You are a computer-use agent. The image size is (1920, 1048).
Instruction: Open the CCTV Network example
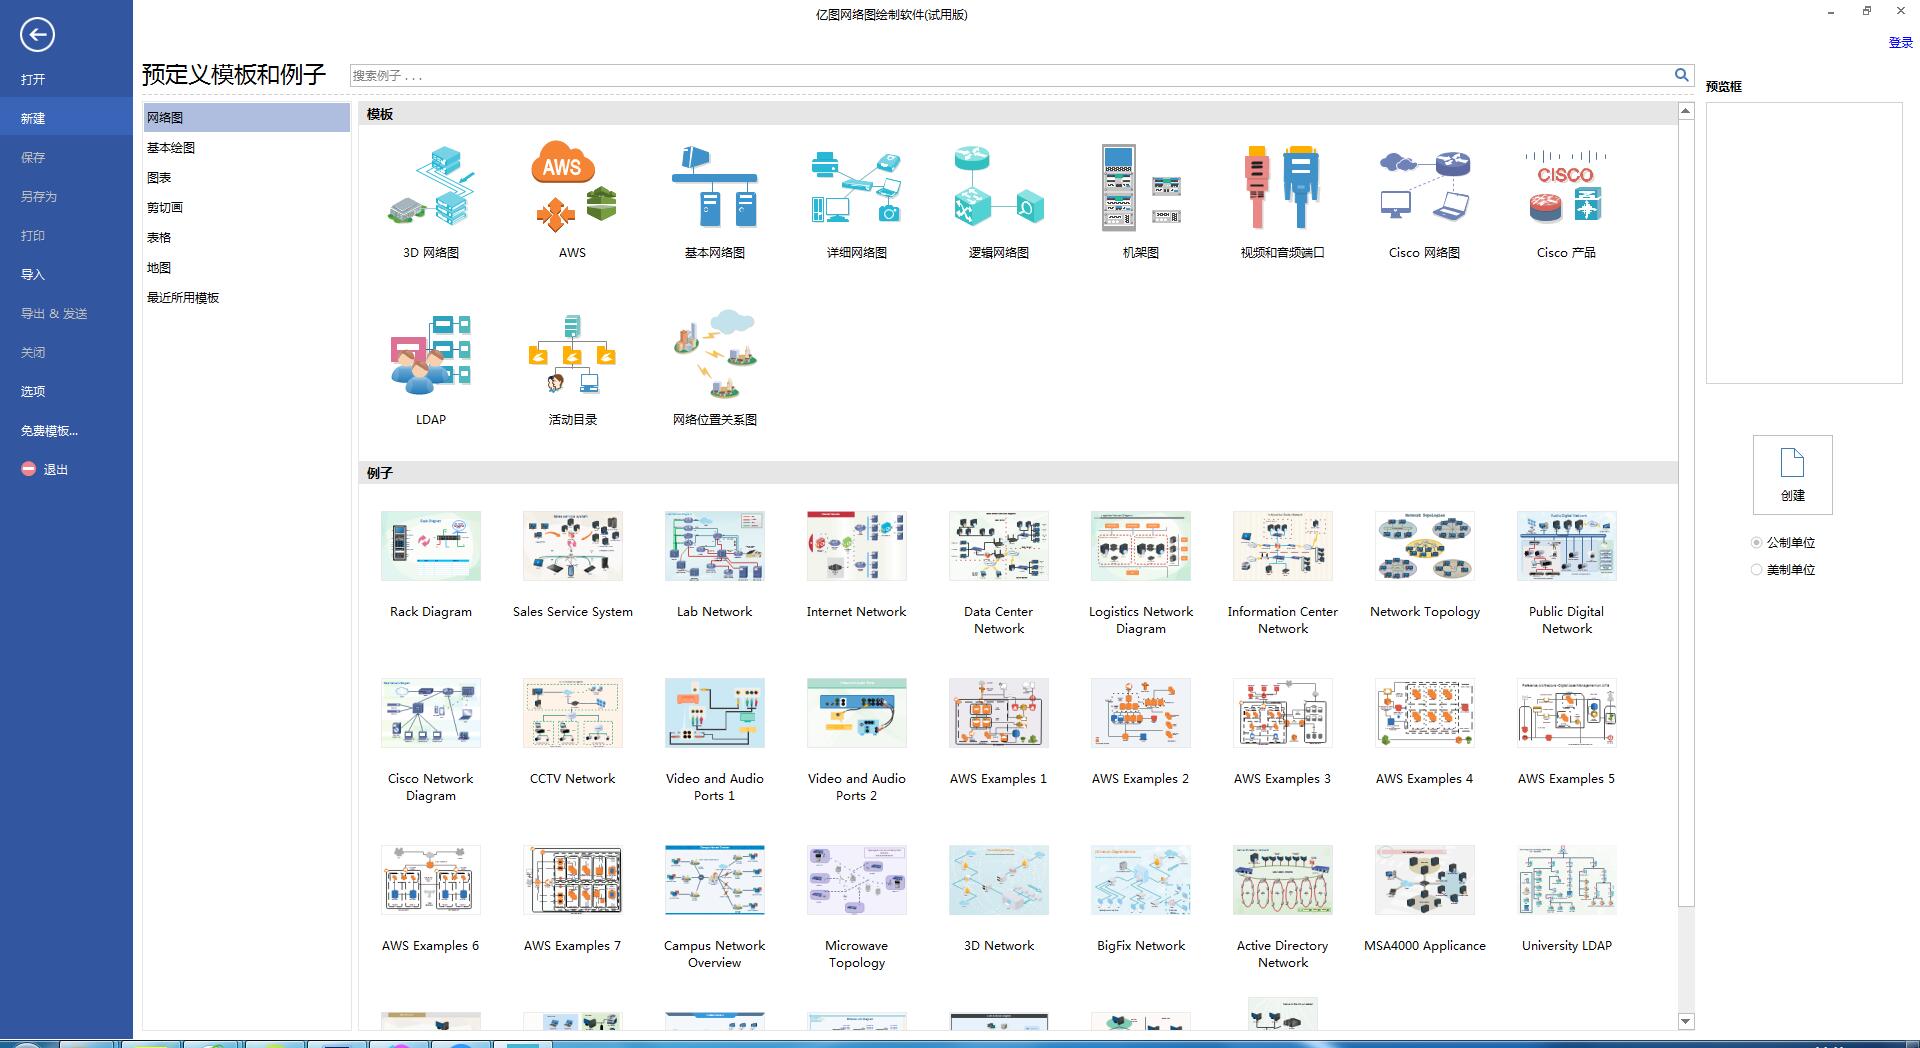point(573,713)
